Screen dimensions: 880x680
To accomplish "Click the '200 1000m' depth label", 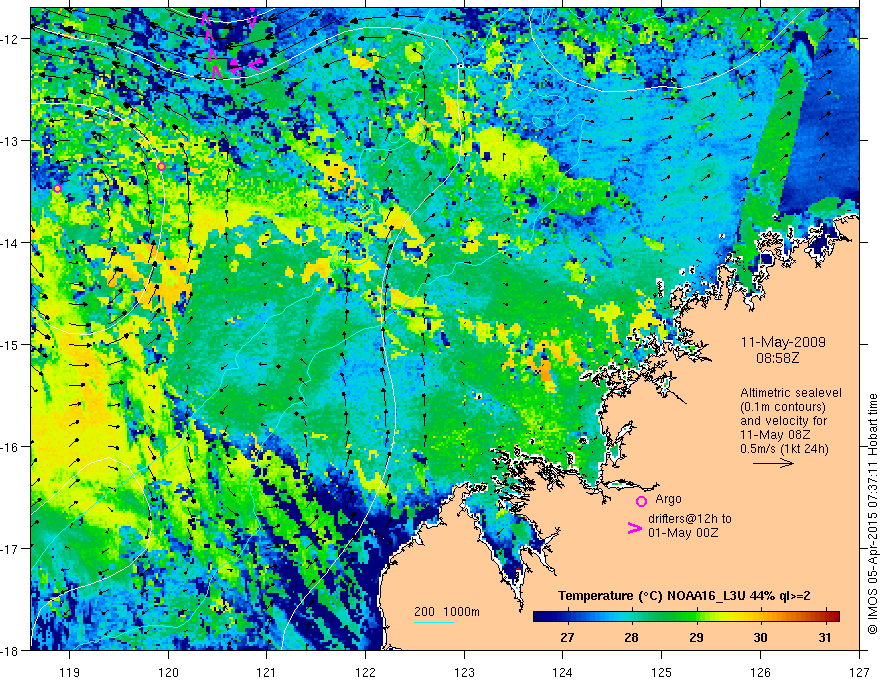I will tap(447, 612).
